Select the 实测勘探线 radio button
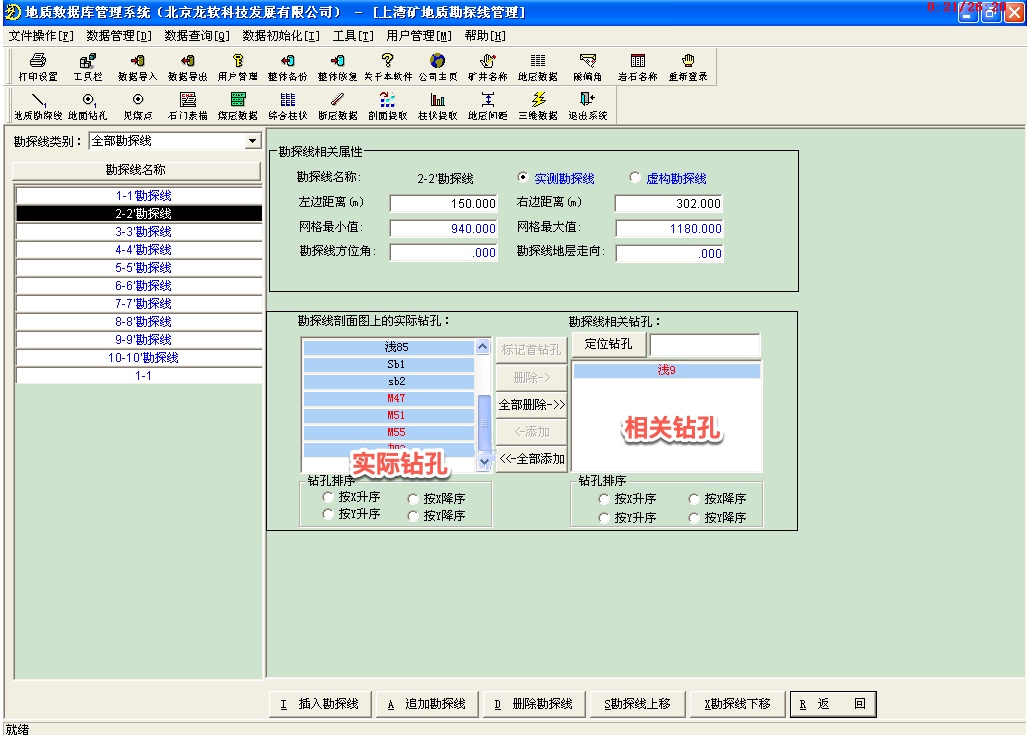 523,178
